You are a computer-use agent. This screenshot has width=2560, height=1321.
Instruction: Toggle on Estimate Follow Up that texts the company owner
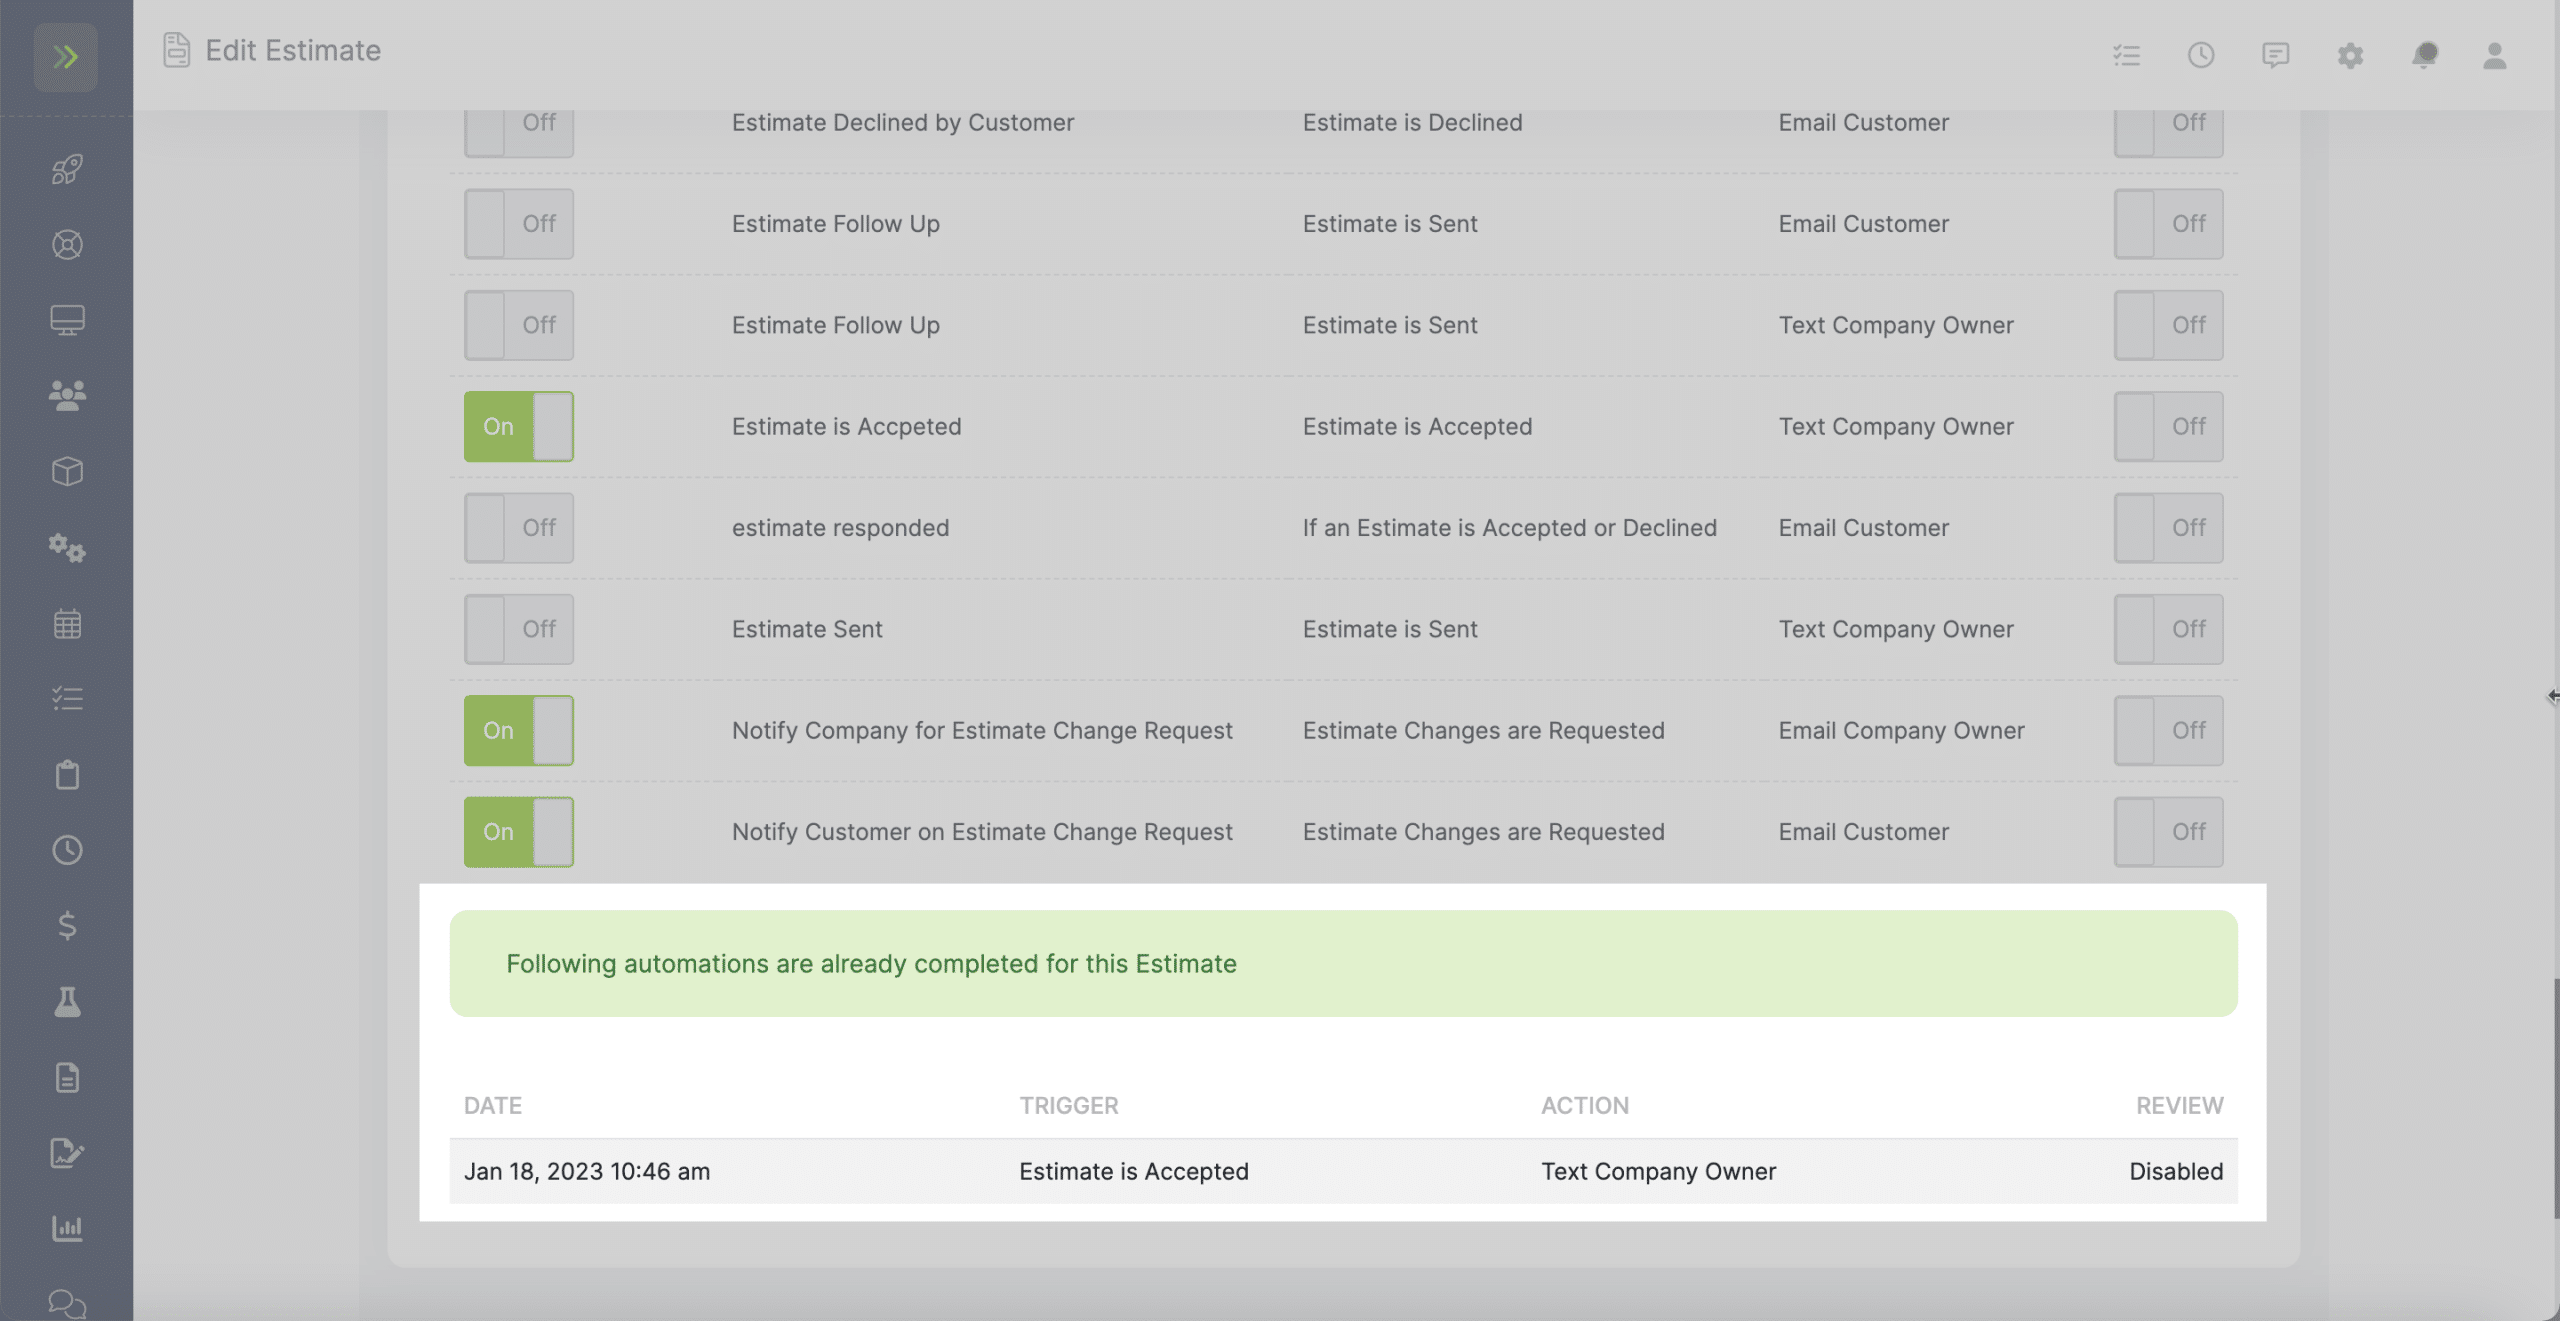(x=518, y=325)
